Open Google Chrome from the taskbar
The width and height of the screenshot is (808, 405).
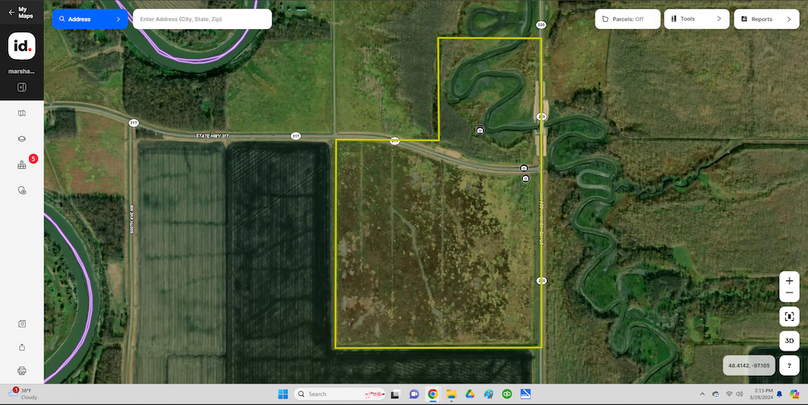[x=433, y=394]
